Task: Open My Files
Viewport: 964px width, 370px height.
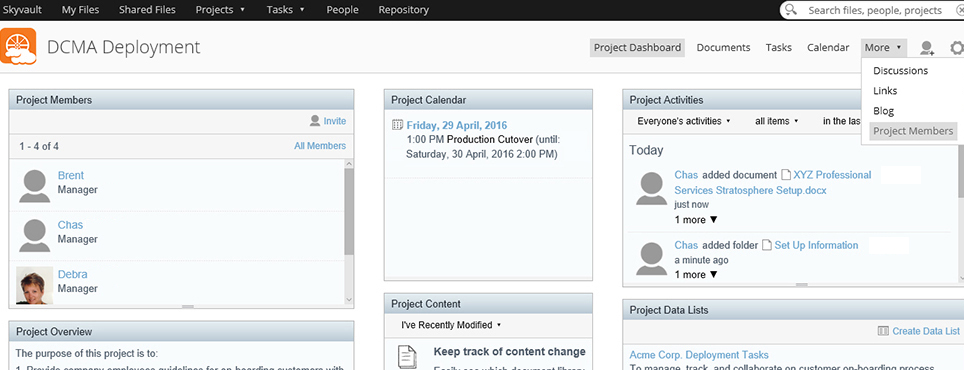Action: (81, 10)
